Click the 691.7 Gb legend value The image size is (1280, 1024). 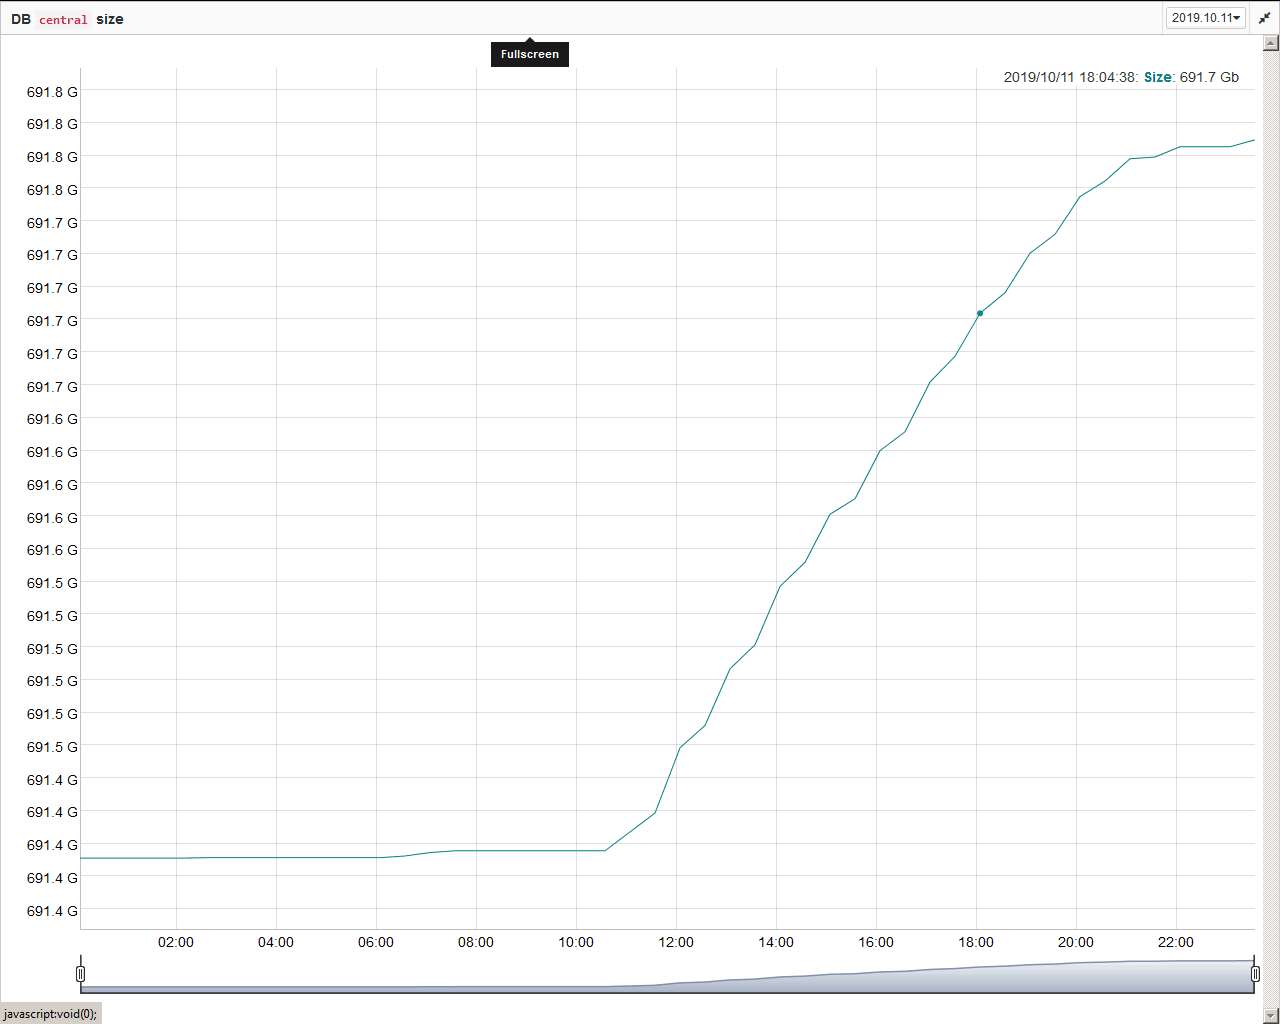(x=1209, y=77)
